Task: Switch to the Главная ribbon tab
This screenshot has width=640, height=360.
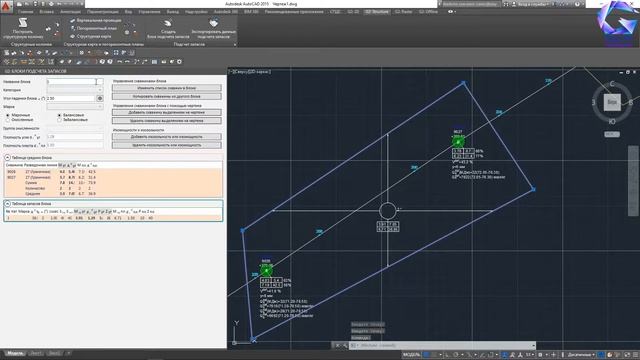Action: pos(25,12)
